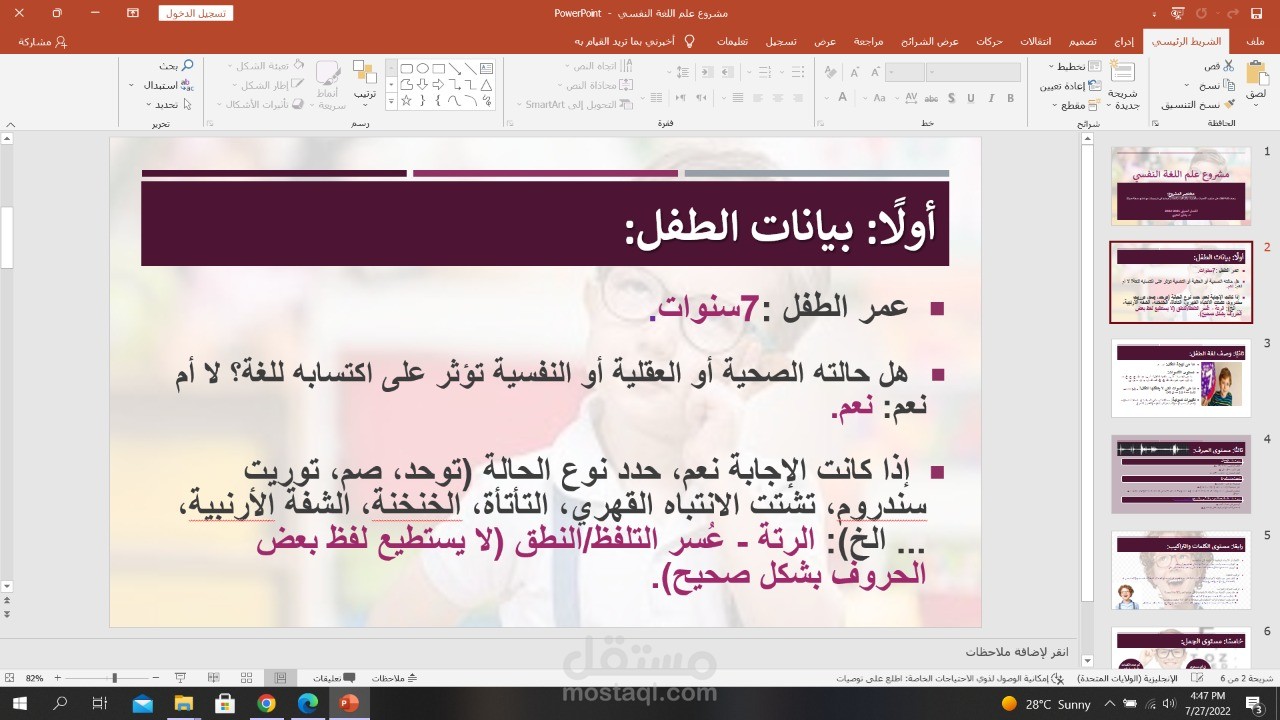Open Quick Styles (أنماط سريعة) gallery
1280x720 pixels.
click(328, 84)
